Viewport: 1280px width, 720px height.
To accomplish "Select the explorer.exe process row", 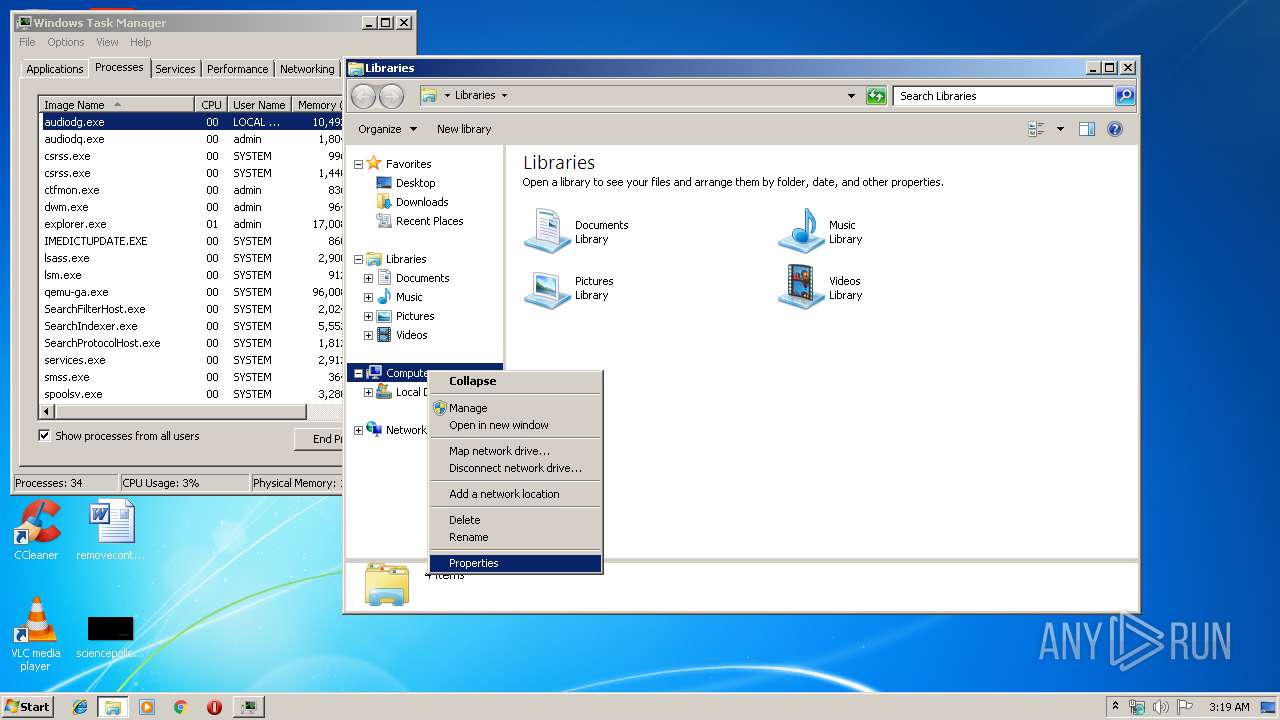I will (192, 224).
